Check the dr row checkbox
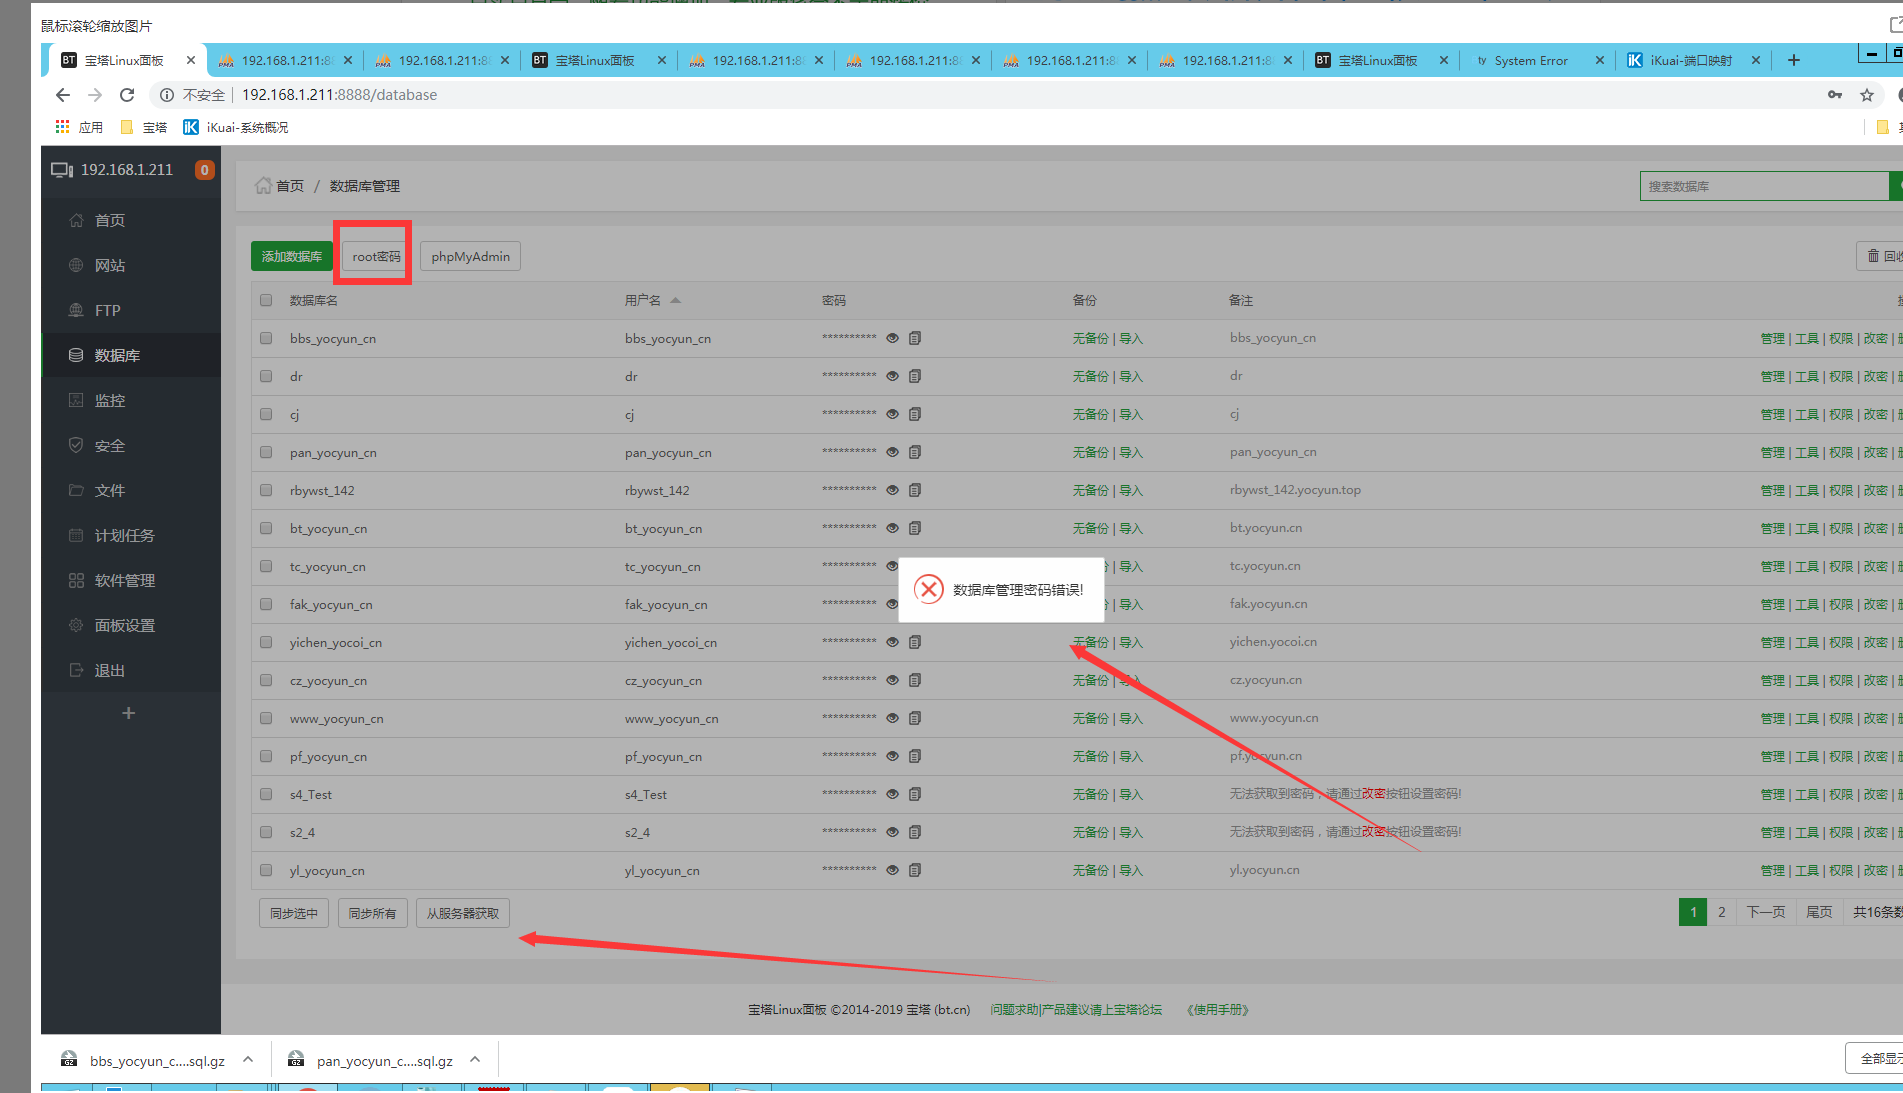 pos(266,376)
